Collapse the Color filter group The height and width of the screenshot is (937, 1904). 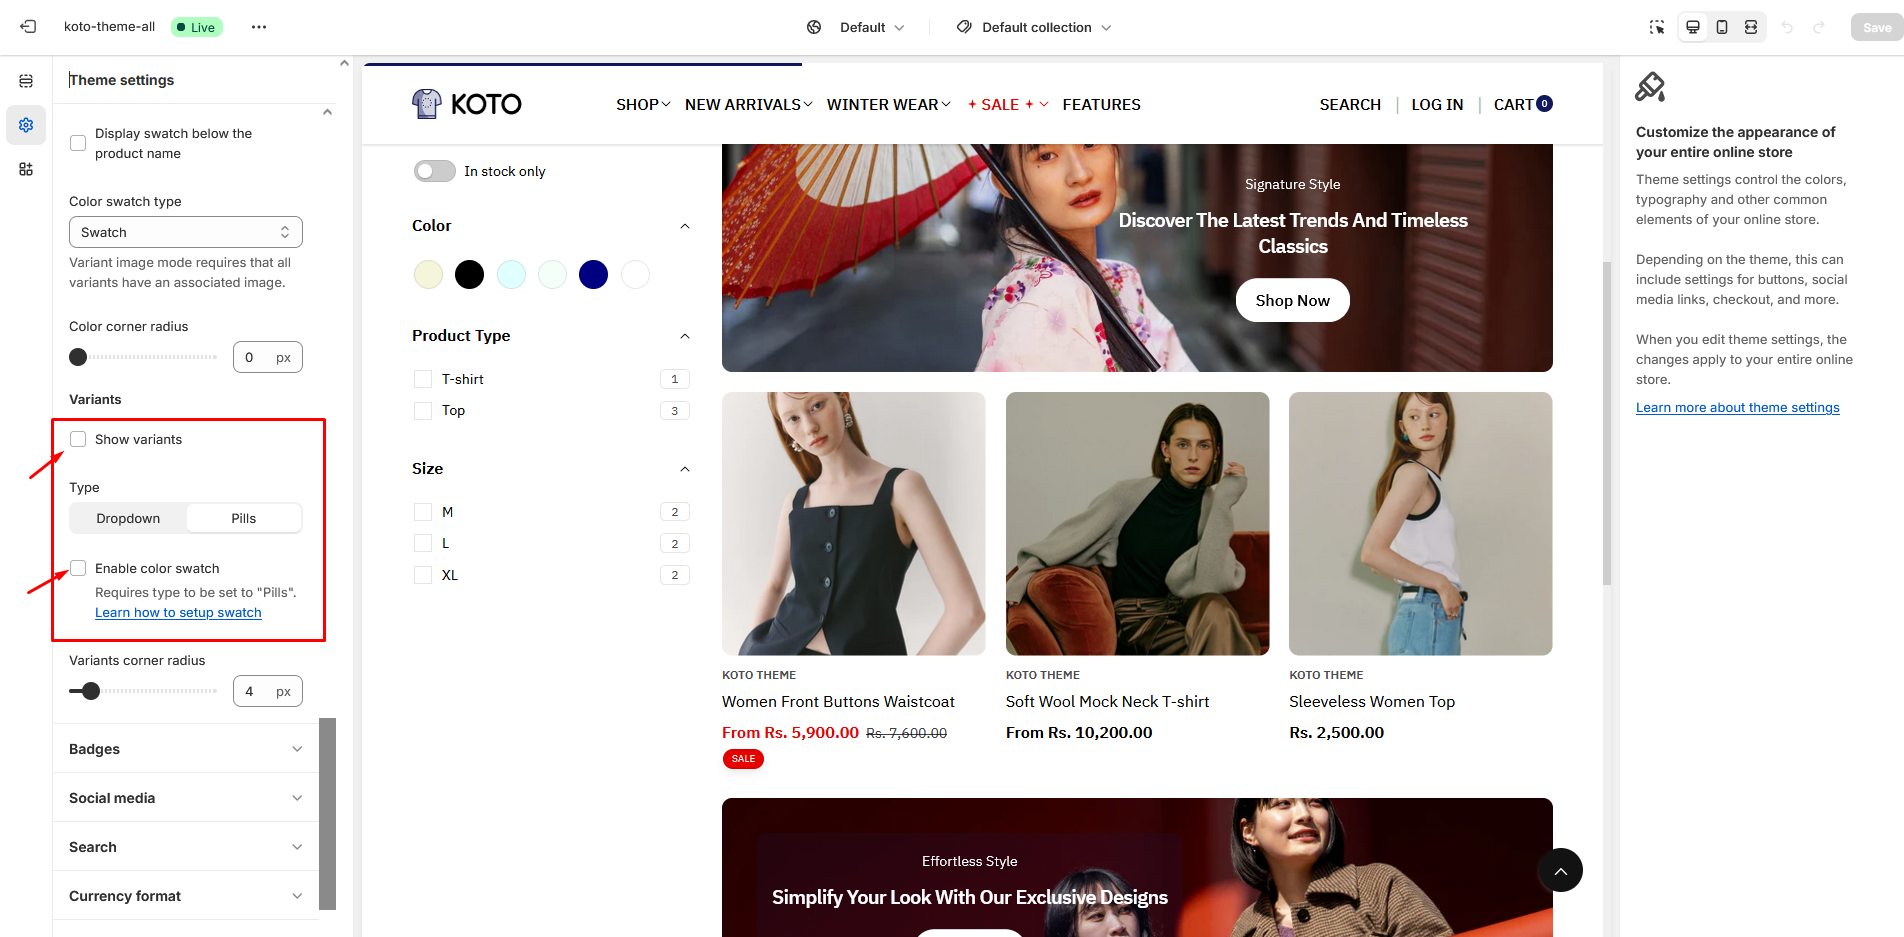[685, 226]
